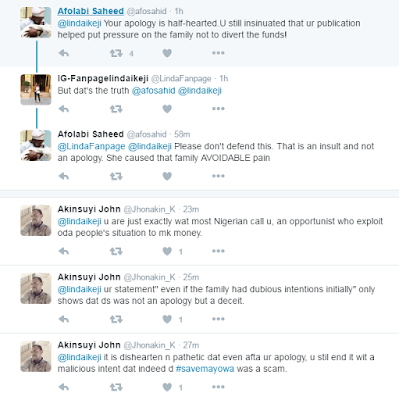This screenshot has height=400, width=399.
Task: Open the @LindaFanpage mention in 58m tweet
Action: (91, 146)
